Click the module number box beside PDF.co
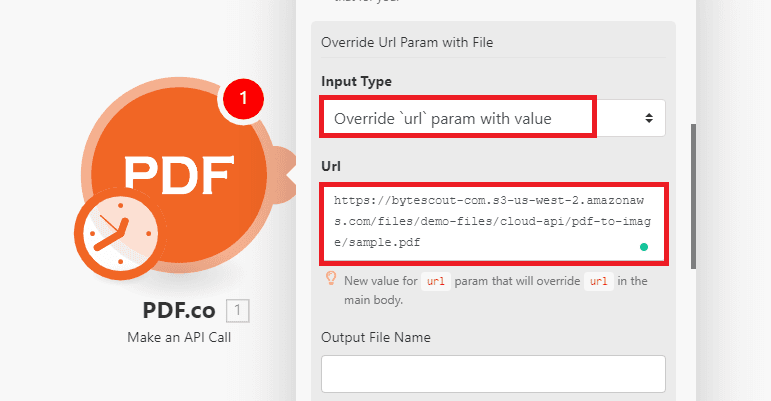 pyautogui.click(x=238, y=311)
